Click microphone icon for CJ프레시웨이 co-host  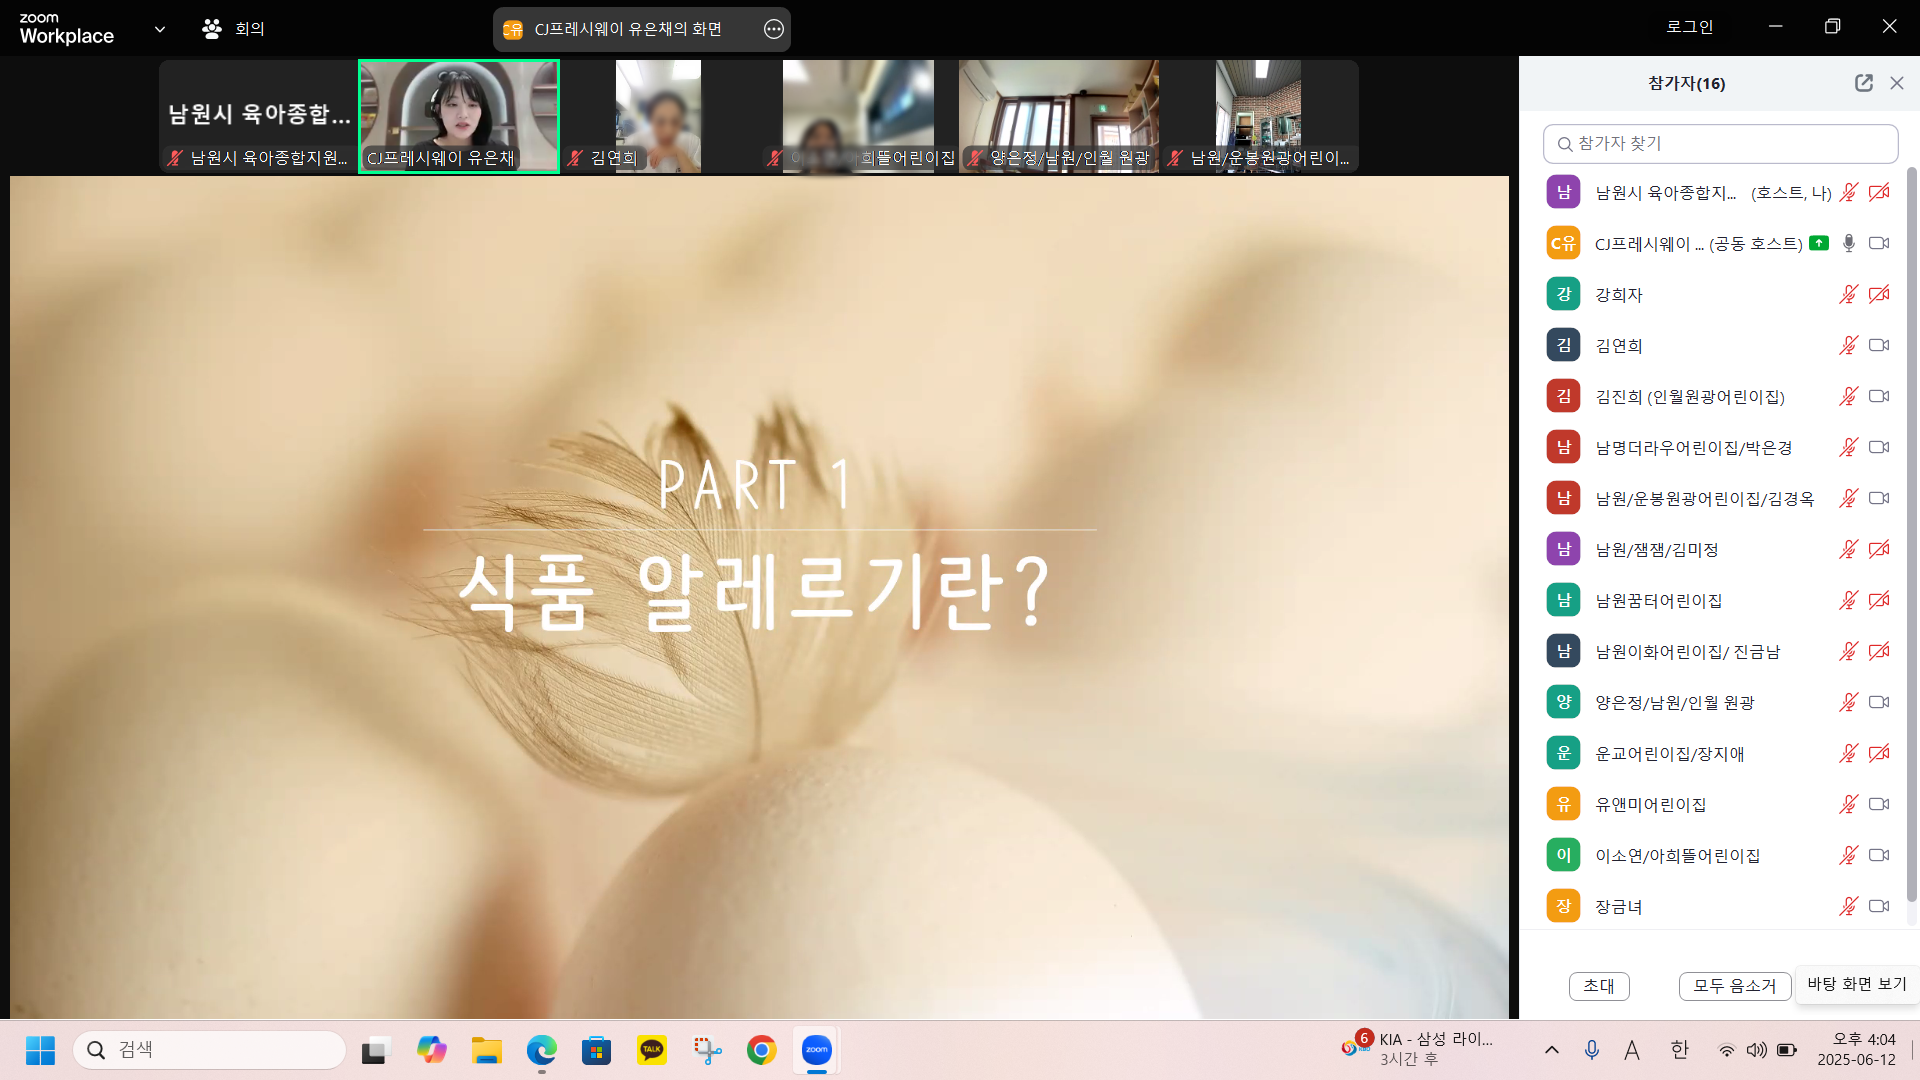[x=1848, y=244]
